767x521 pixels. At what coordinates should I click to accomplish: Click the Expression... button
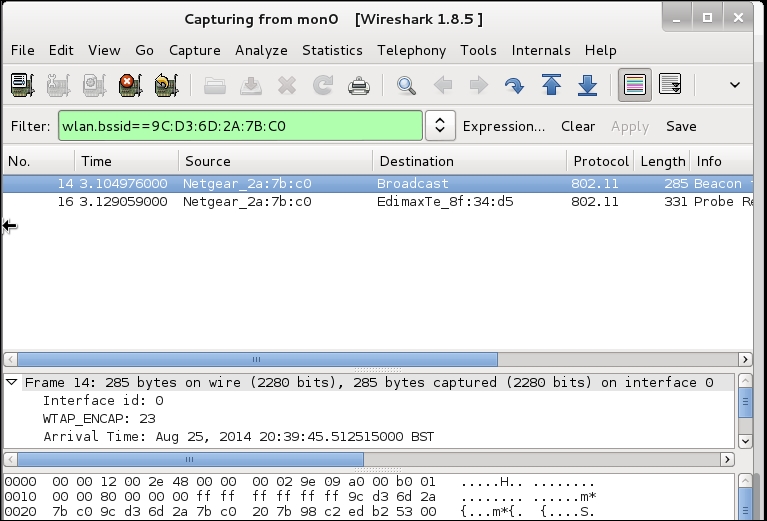coord(504,126)
